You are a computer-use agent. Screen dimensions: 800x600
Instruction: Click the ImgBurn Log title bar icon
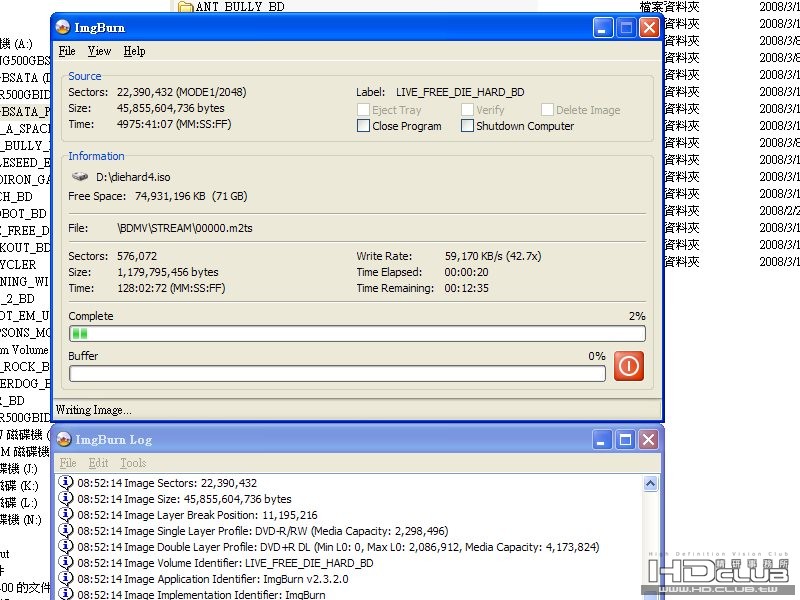pos(64,439)
